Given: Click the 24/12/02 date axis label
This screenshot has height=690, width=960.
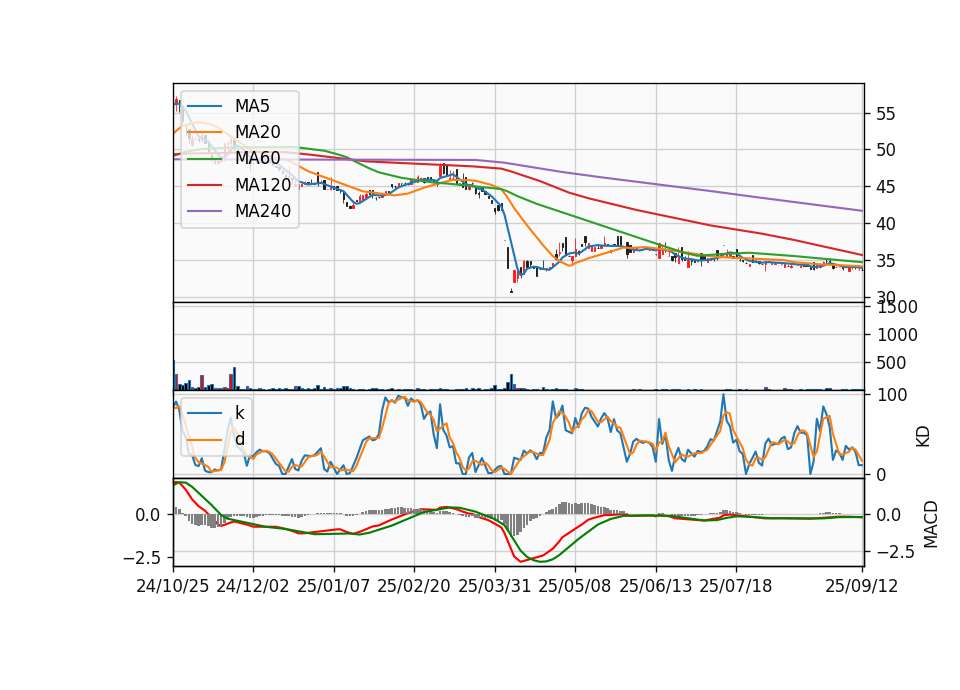Looking at the screenshot, I should tap(253, 586).
